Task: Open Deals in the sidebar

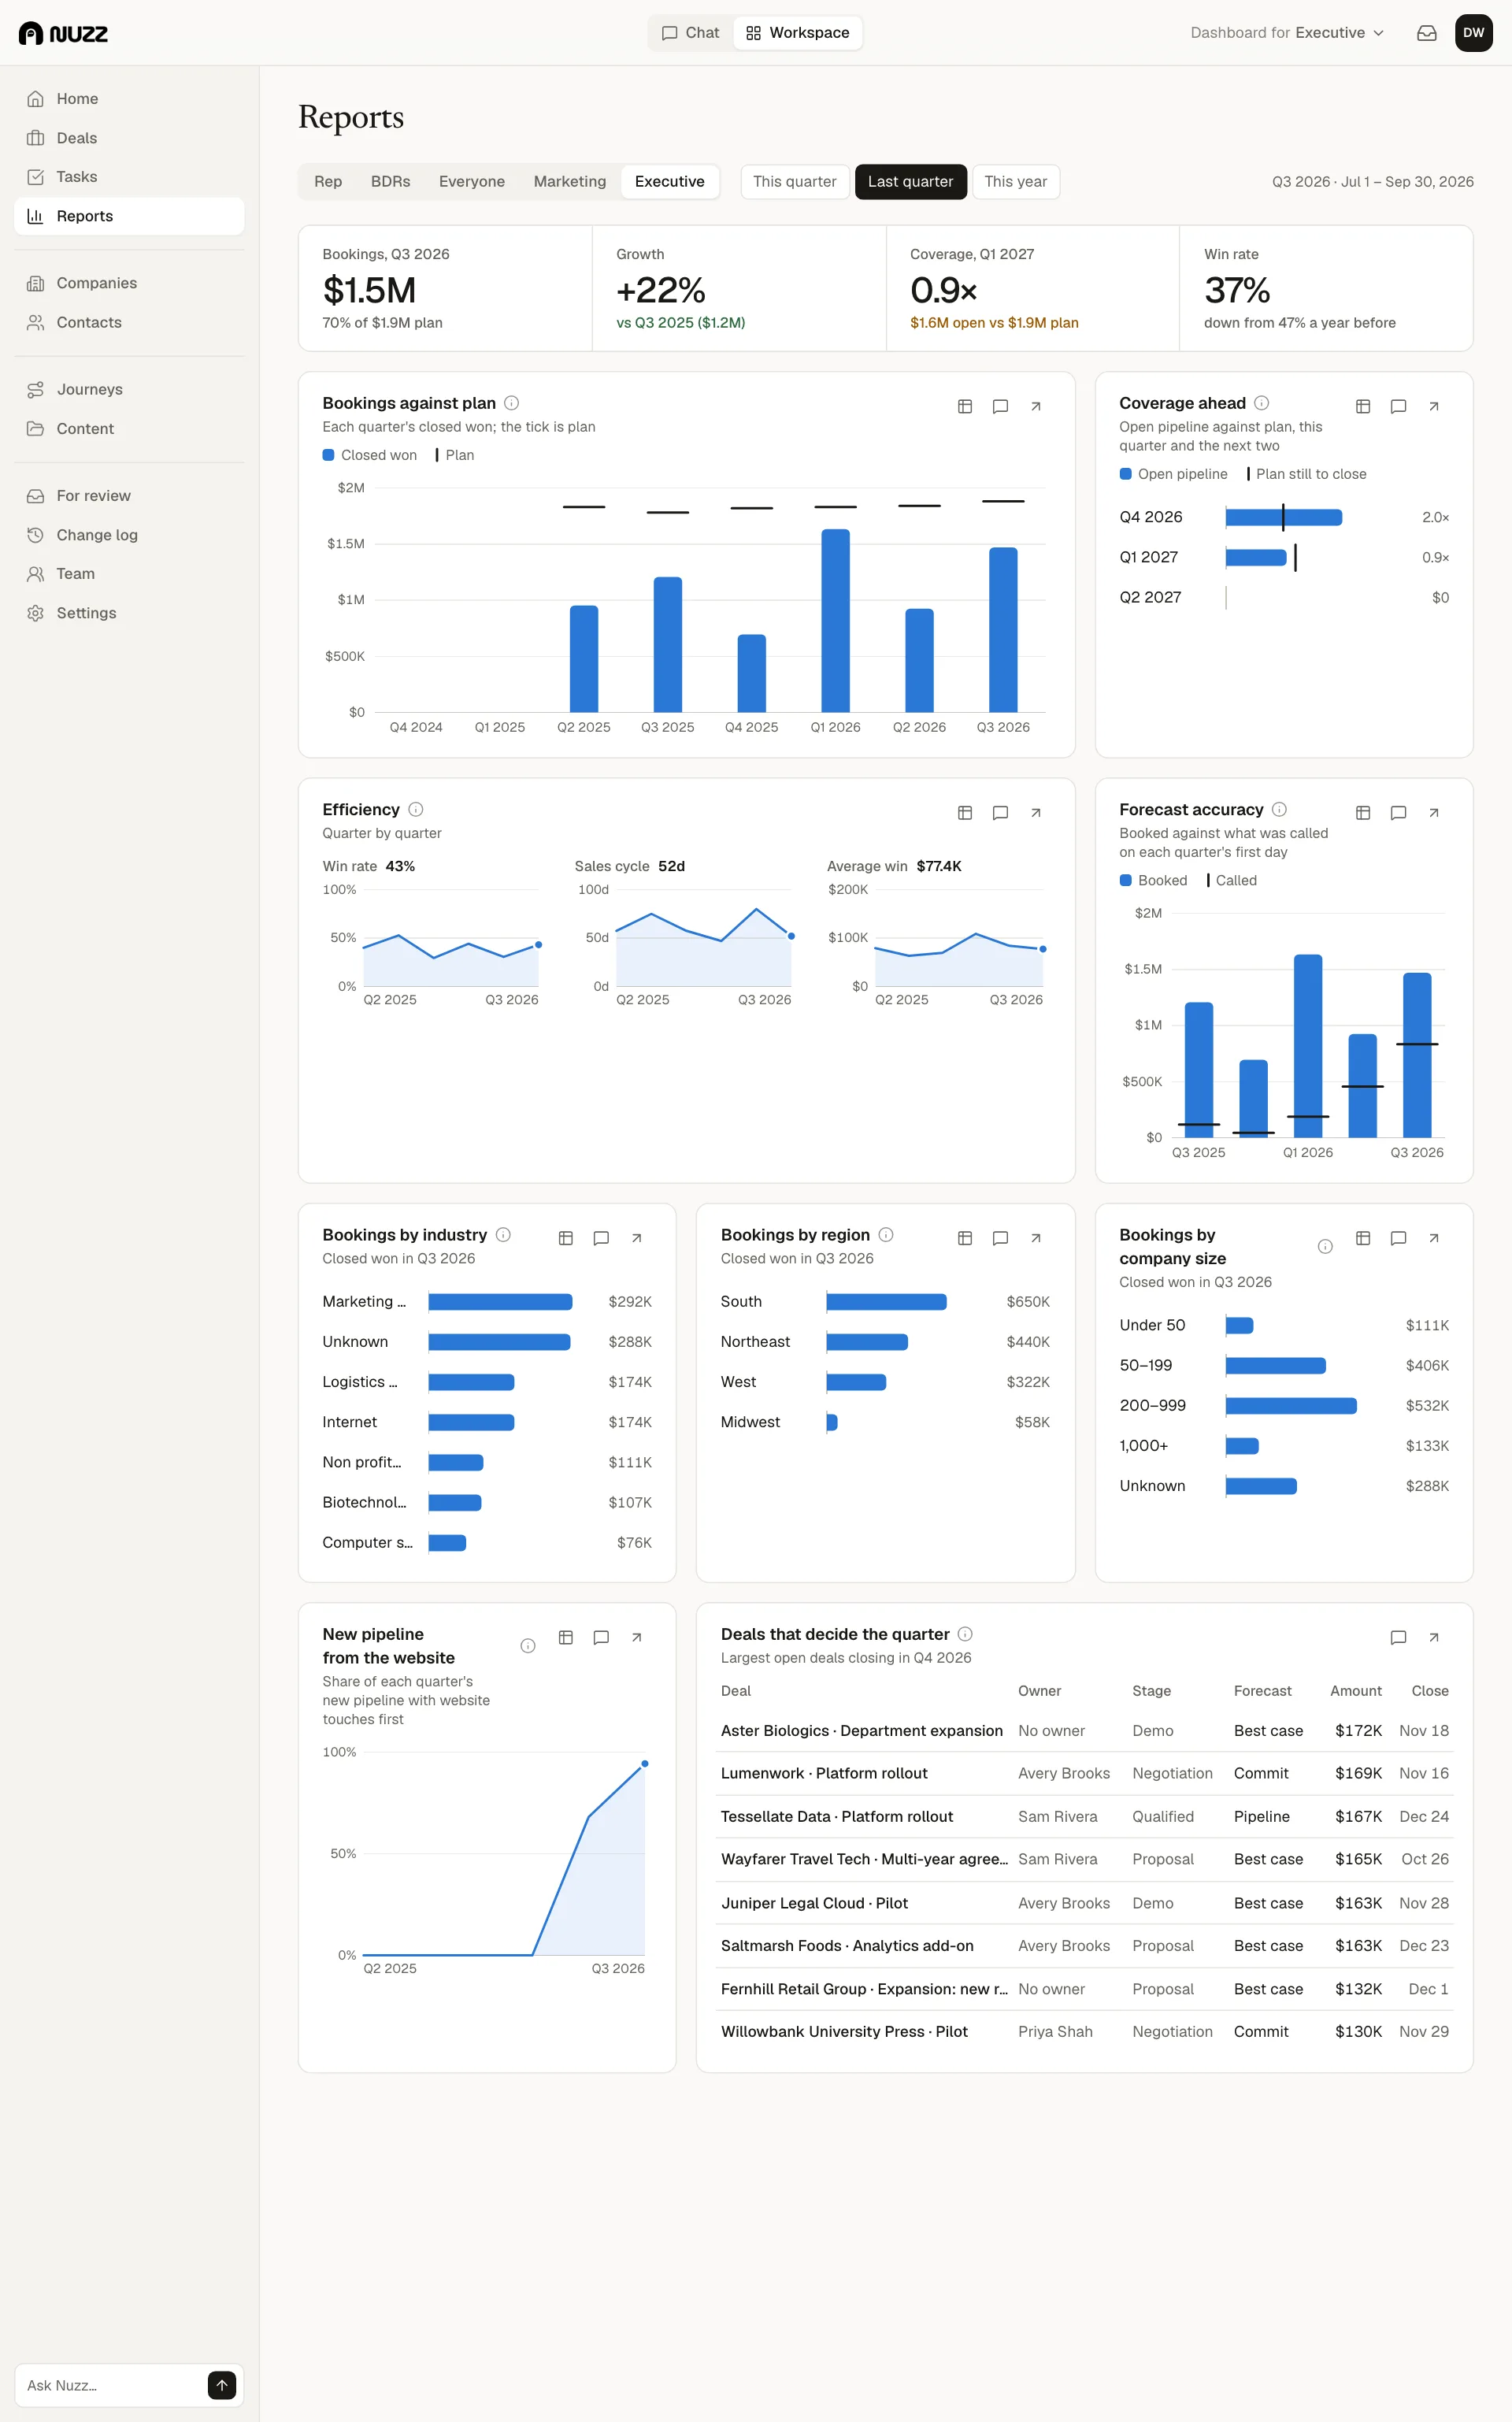Action: pos(129,138)
